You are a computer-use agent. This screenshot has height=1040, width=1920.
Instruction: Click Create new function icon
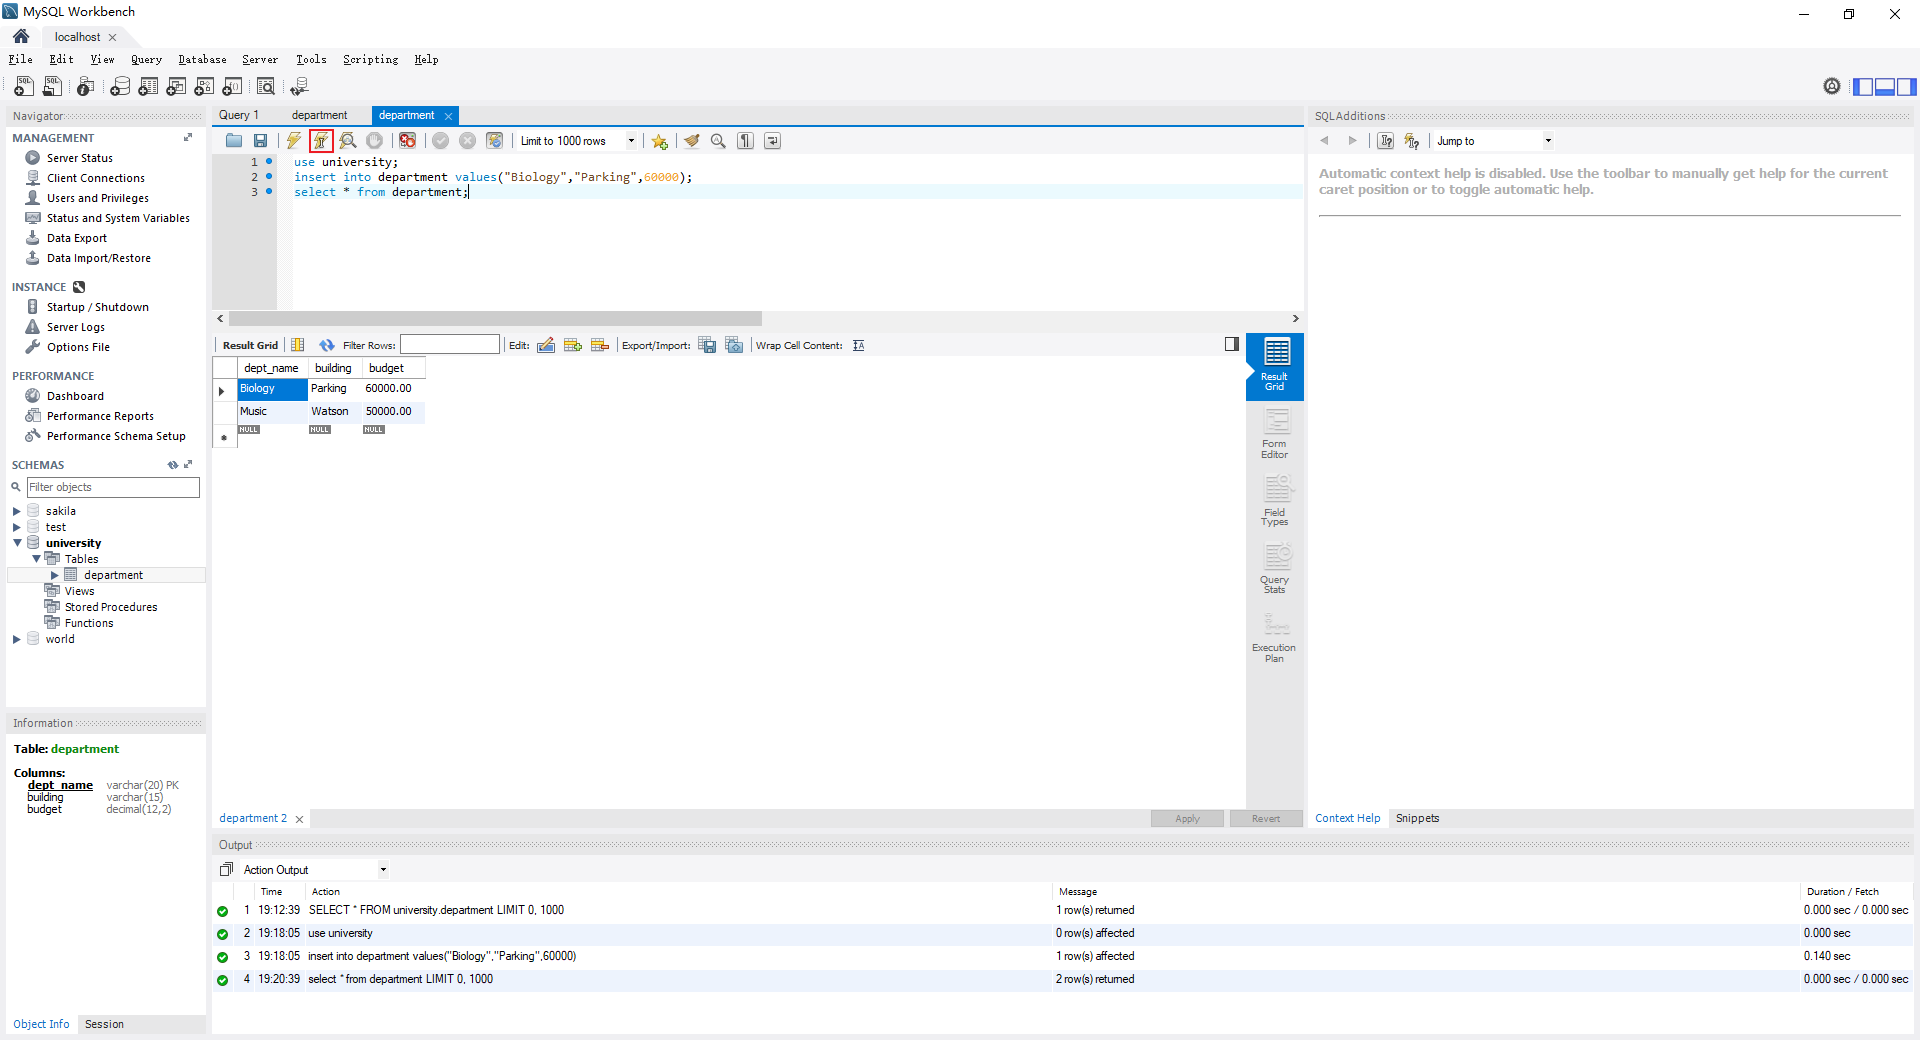click(232, 87)
